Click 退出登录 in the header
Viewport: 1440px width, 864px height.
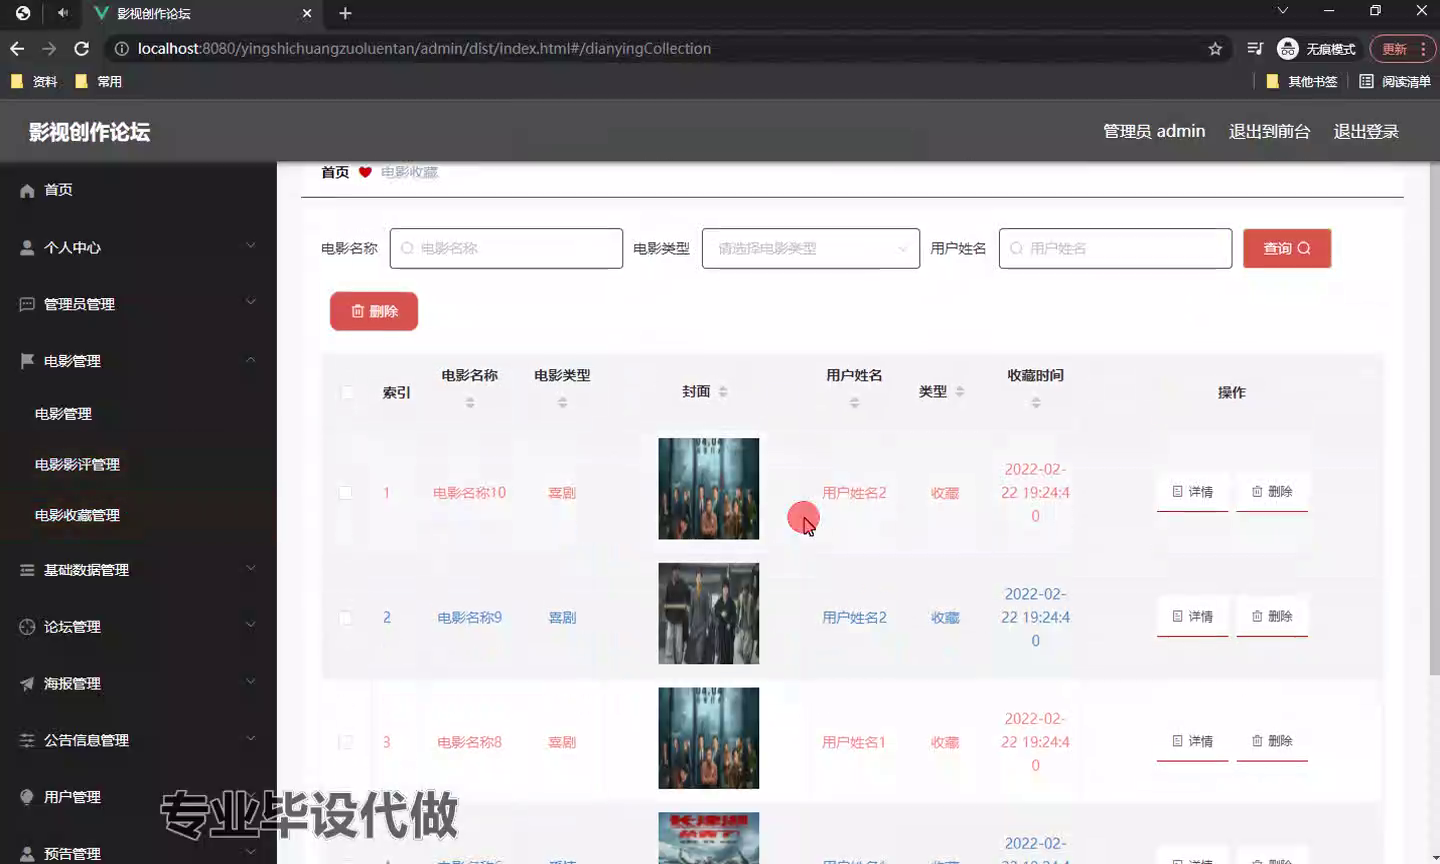tap(1366, 131)
